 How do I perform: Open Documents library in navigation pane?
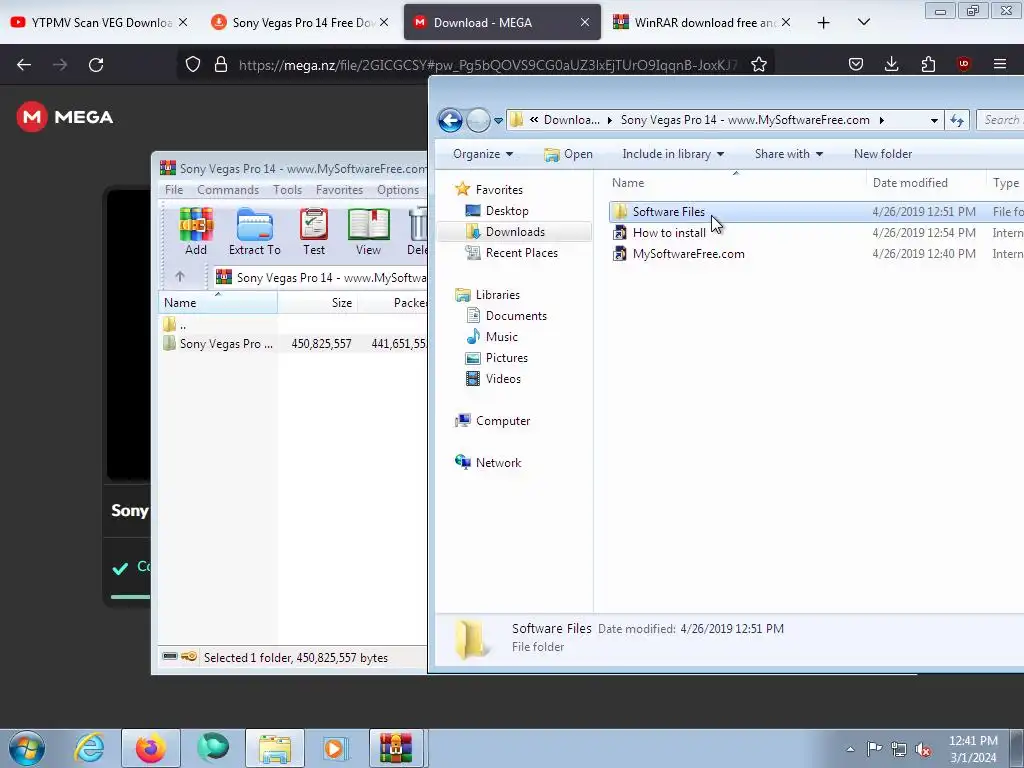[516, 315]
